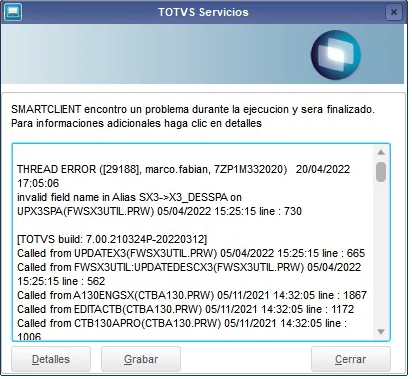Click the 'Called from EDITACTB' line

186,309
